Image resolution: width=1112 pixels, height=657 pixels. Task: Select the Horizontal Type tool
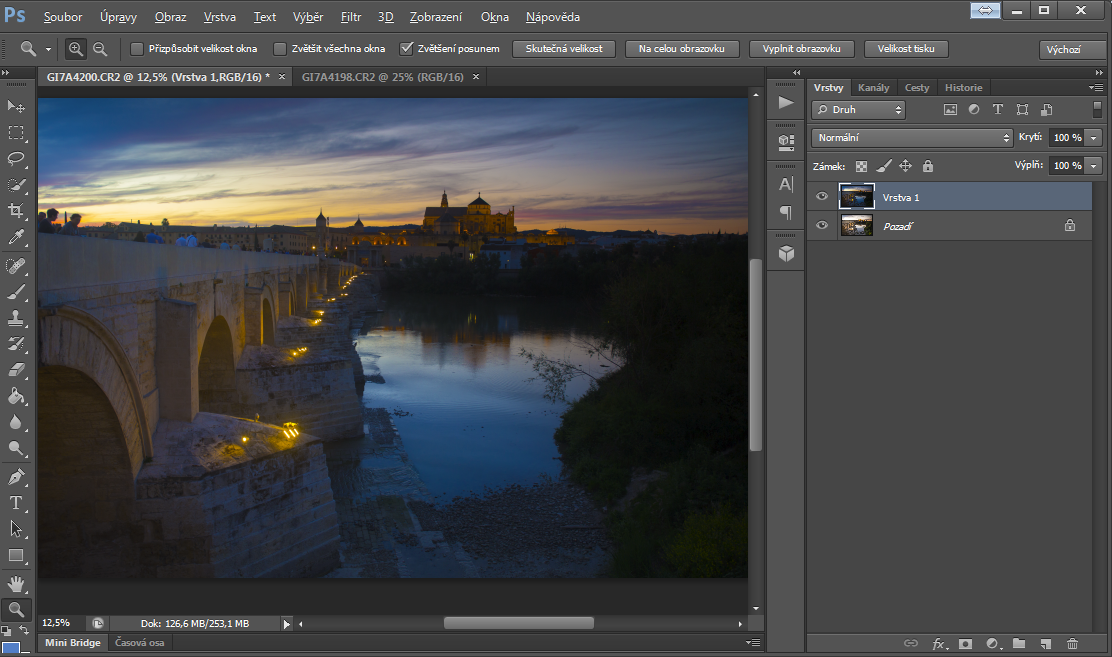tap(16, 503)
